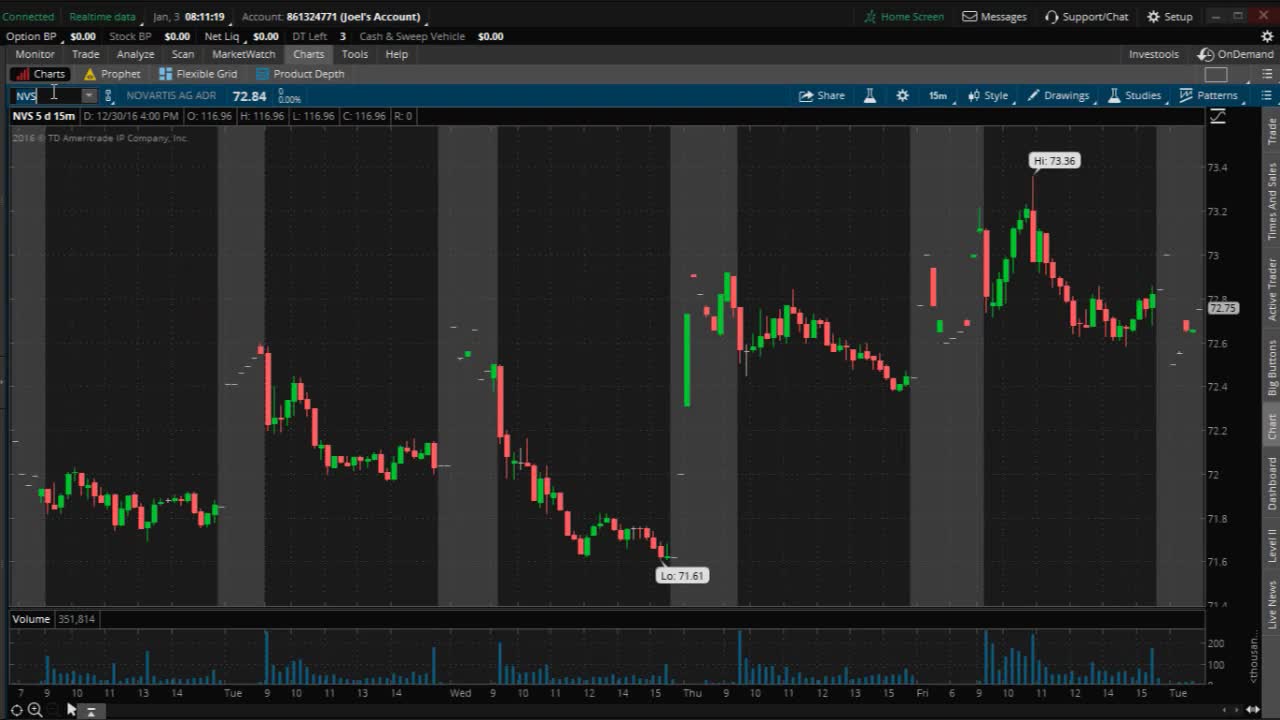Click the symbol link icon next to dropdown

pos(109,96)
